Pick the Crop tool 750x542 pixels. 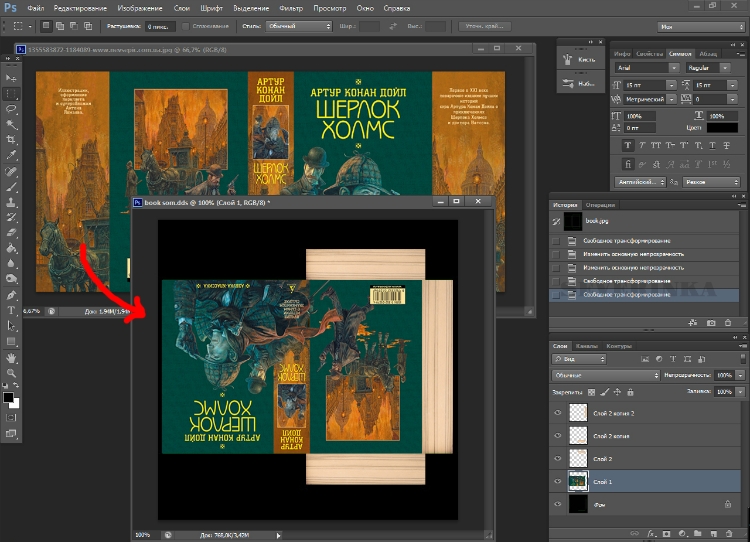click(12, 140)
